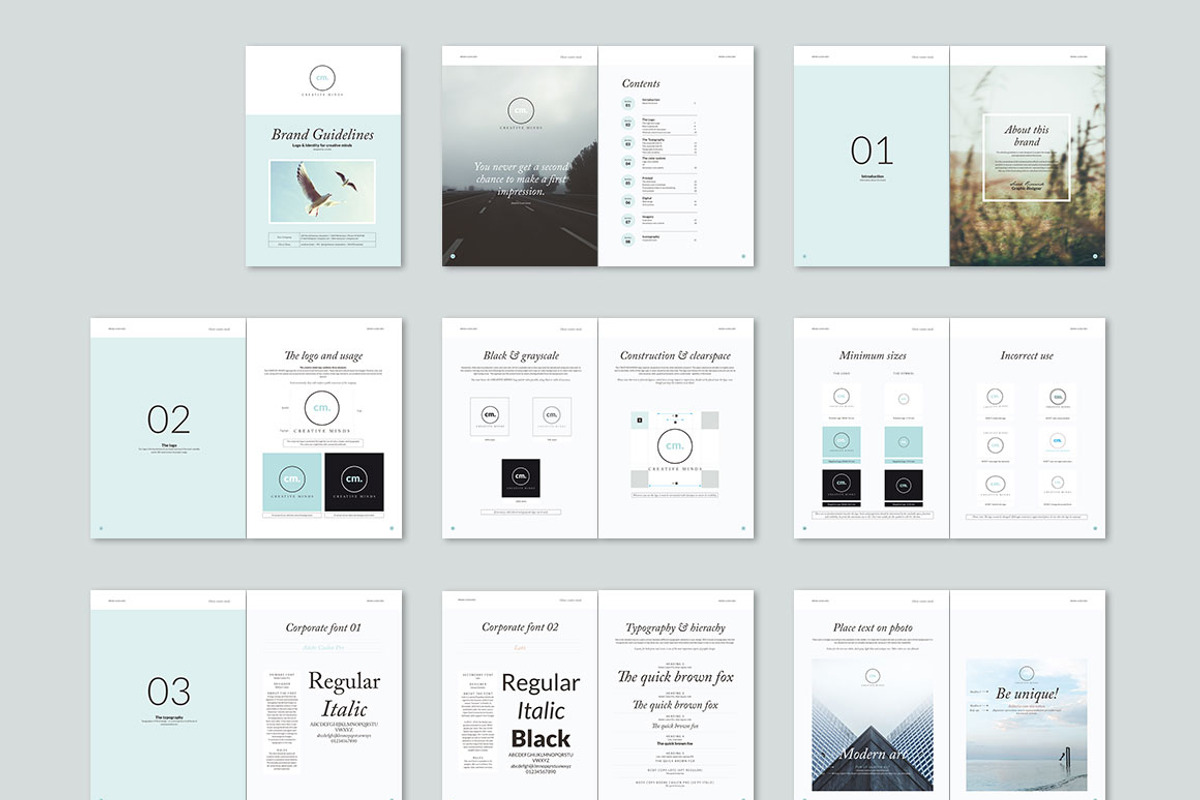The width and height of the screenshot is (1200, 800).
Task: Click the 'Contents' heading
Action: click(641, 83)
